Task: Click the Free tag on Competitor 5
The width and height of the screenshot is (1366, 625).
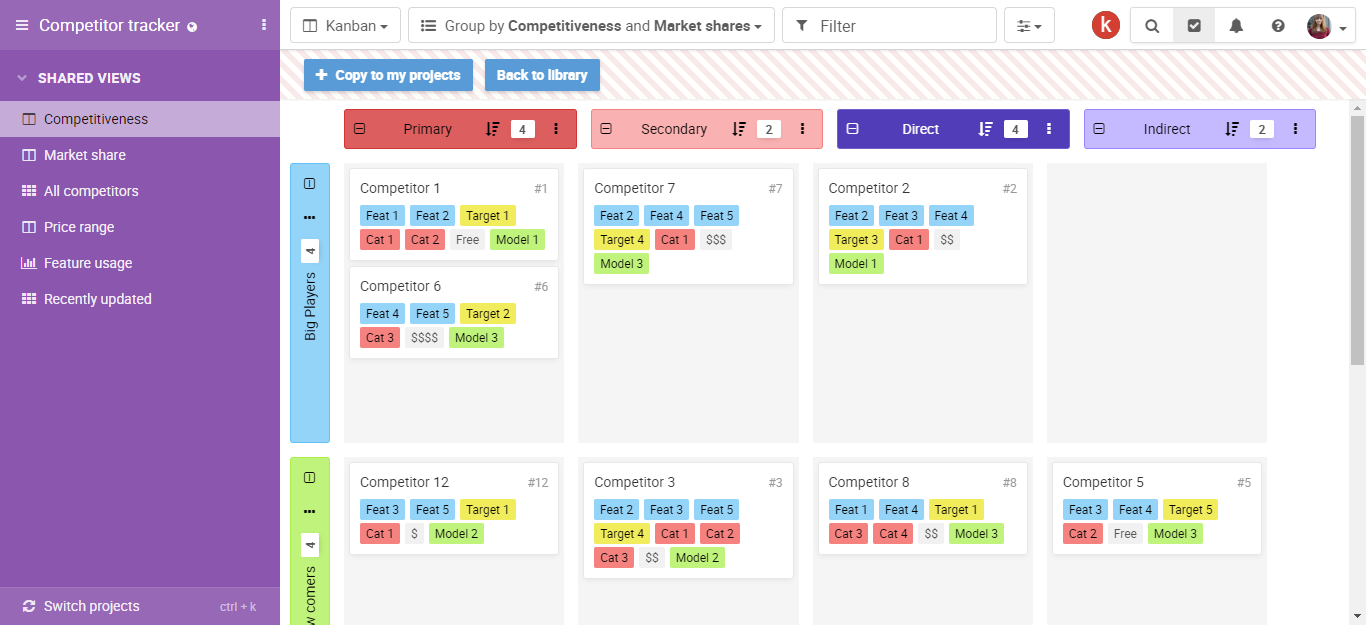Action: click(x=1125, y=534)
